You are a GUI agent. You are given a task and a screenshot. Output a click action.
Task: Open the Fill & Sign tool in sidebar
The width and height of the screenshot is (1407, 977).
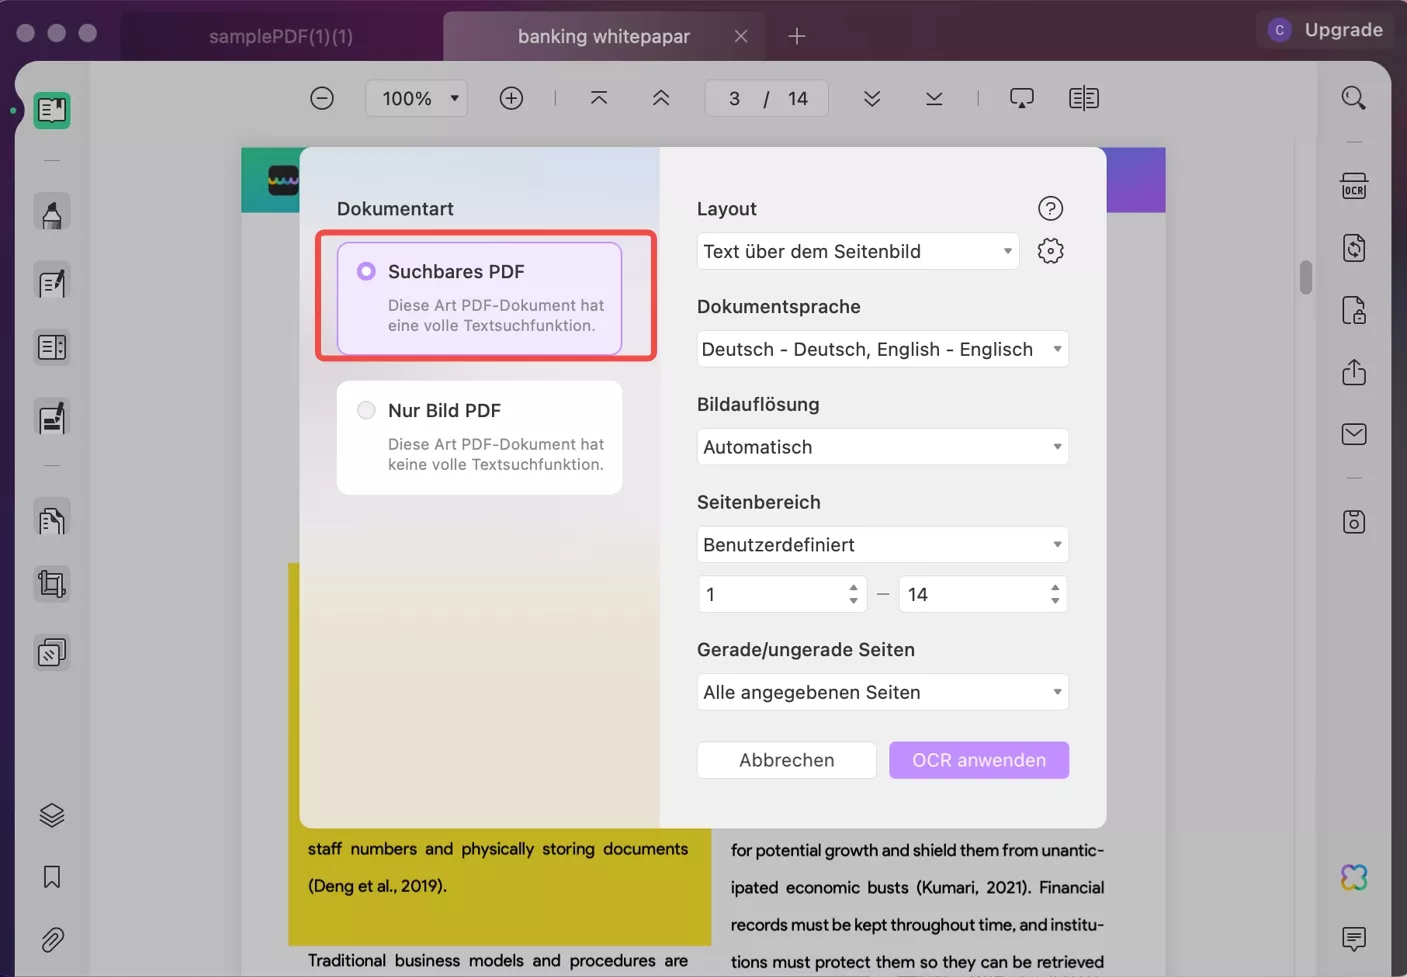(52, 418)
